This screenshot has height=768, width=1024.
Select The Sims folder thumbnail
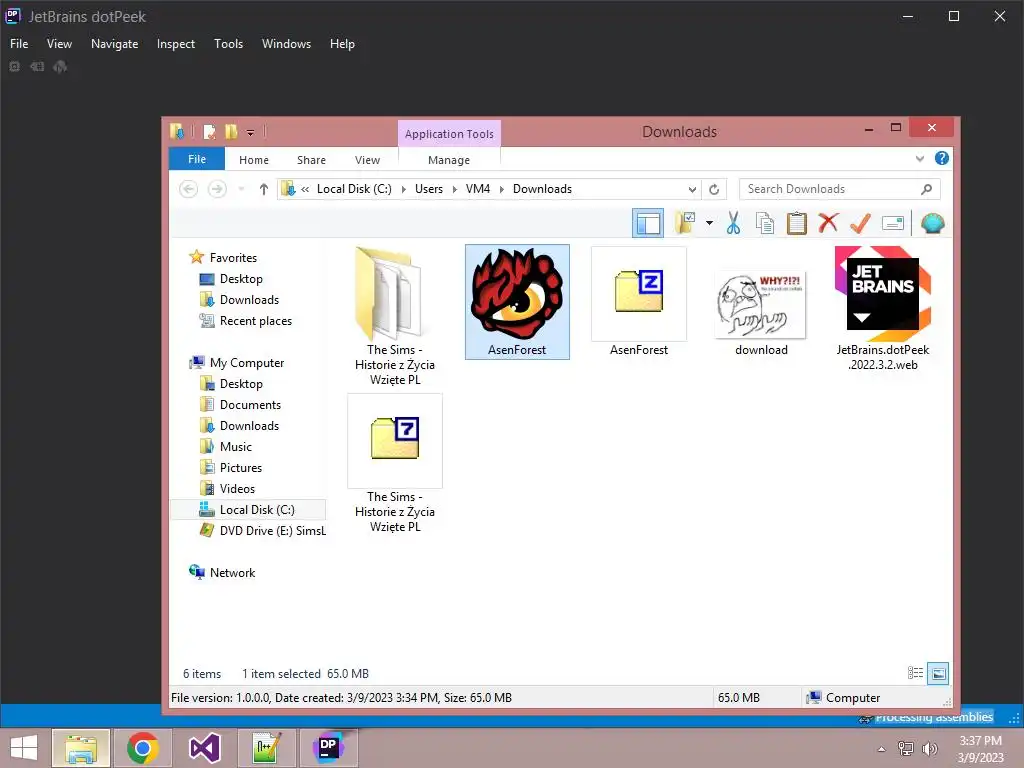[394, 315]
